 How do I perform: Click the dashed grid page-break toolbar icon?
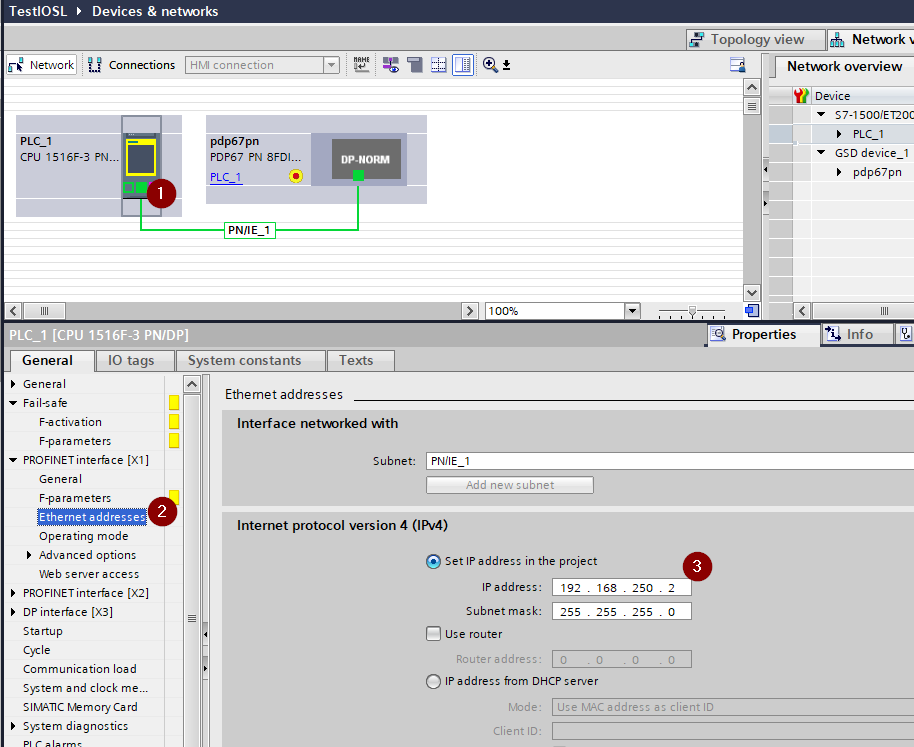(438, 65)
